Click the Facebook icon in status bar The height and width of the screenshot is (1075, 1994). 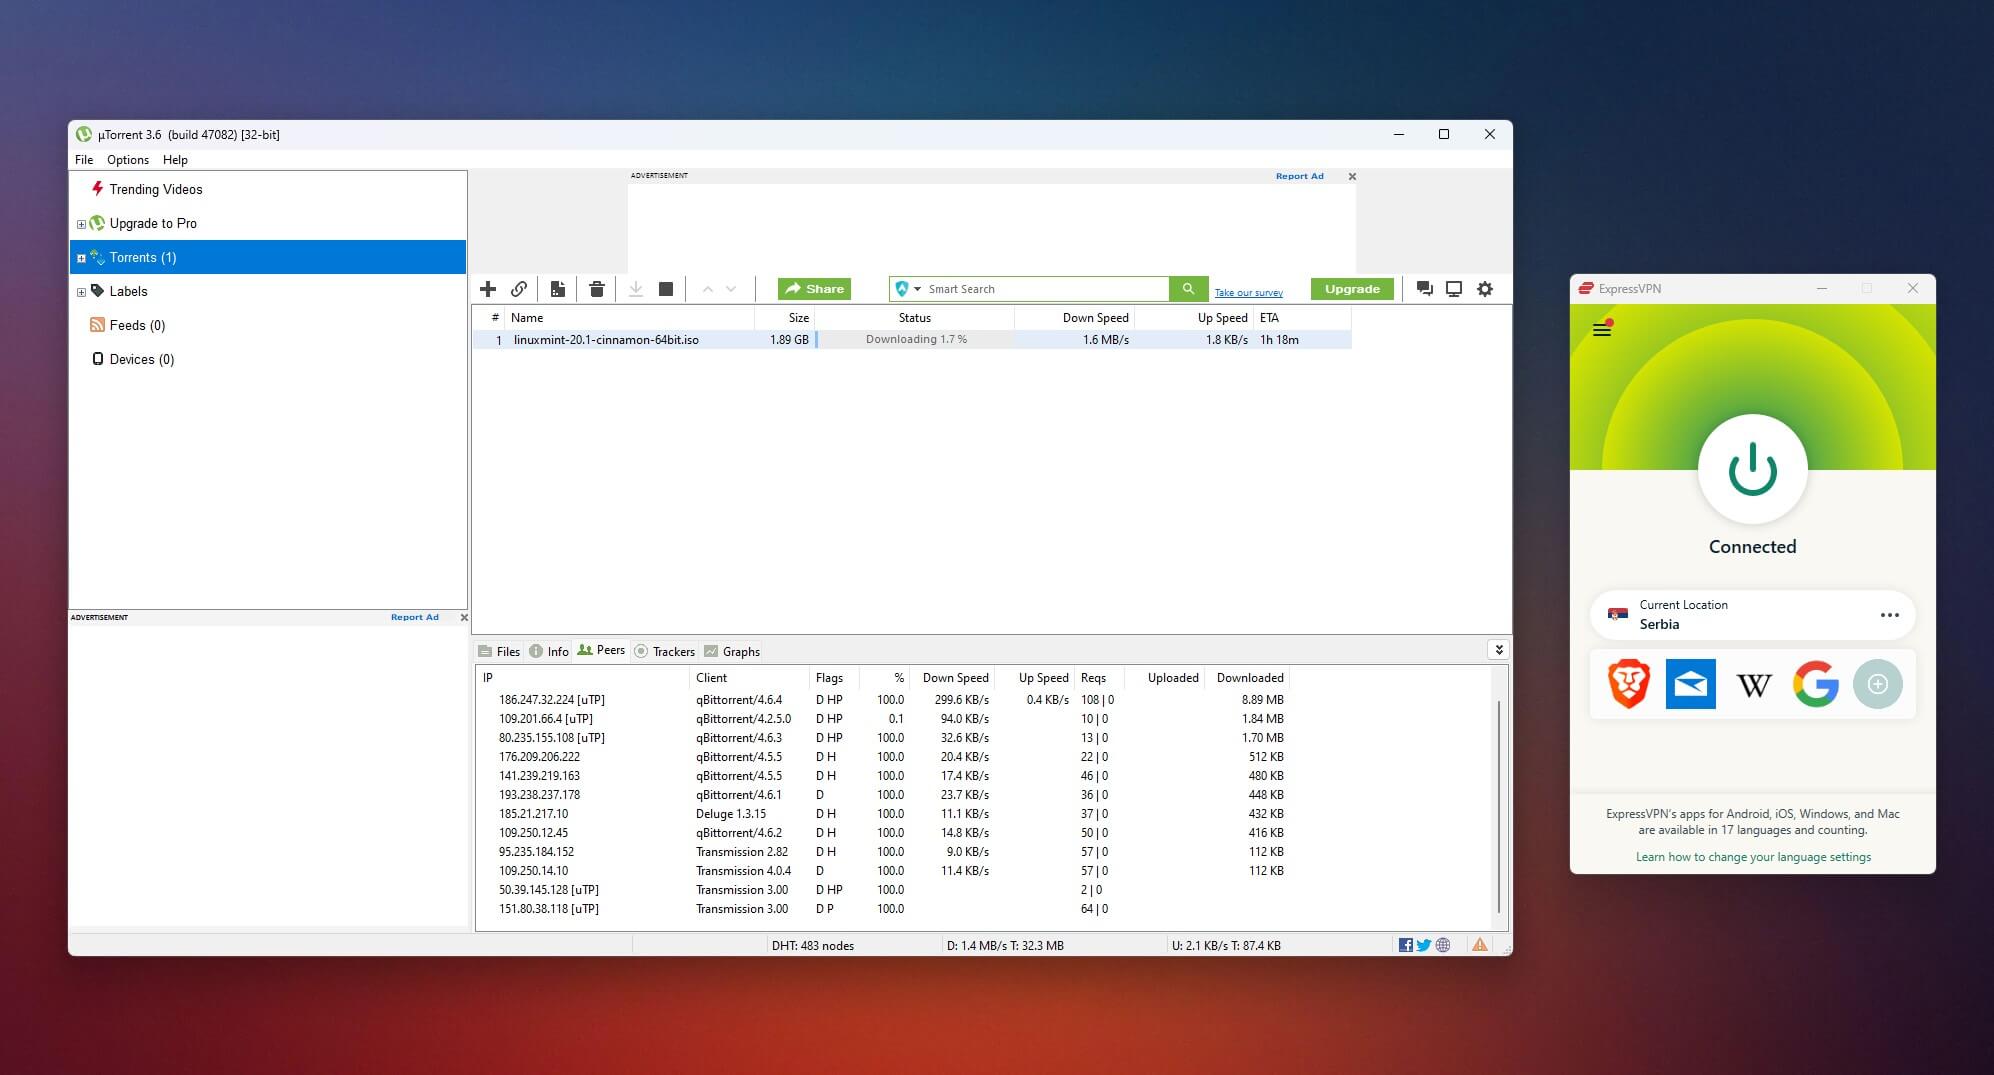click(x=1406, y=945)
